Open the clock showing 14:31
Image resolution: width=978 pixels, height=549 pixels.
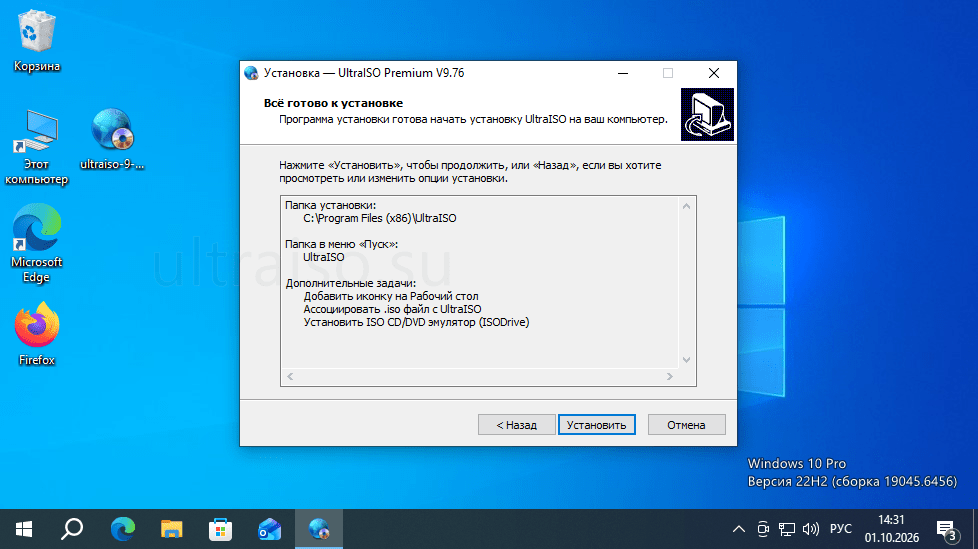tap(892, 529)
